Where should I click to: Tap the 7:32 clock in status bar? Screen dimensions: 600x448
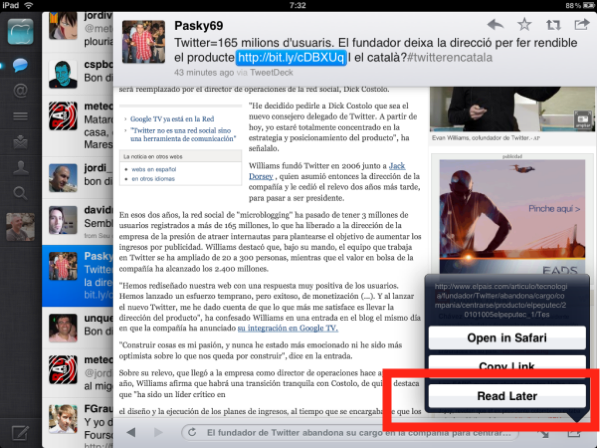(x=298, y=5)
